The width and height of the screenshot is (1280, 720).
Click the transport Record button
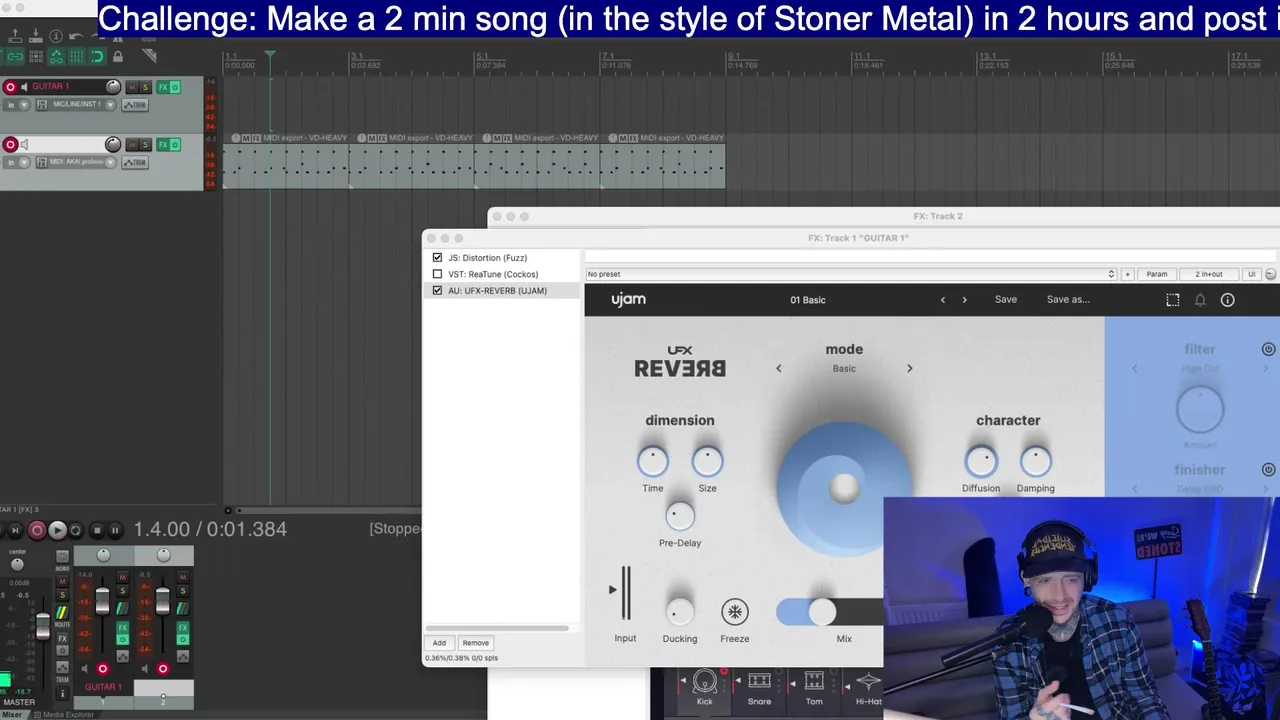(37, 530)
